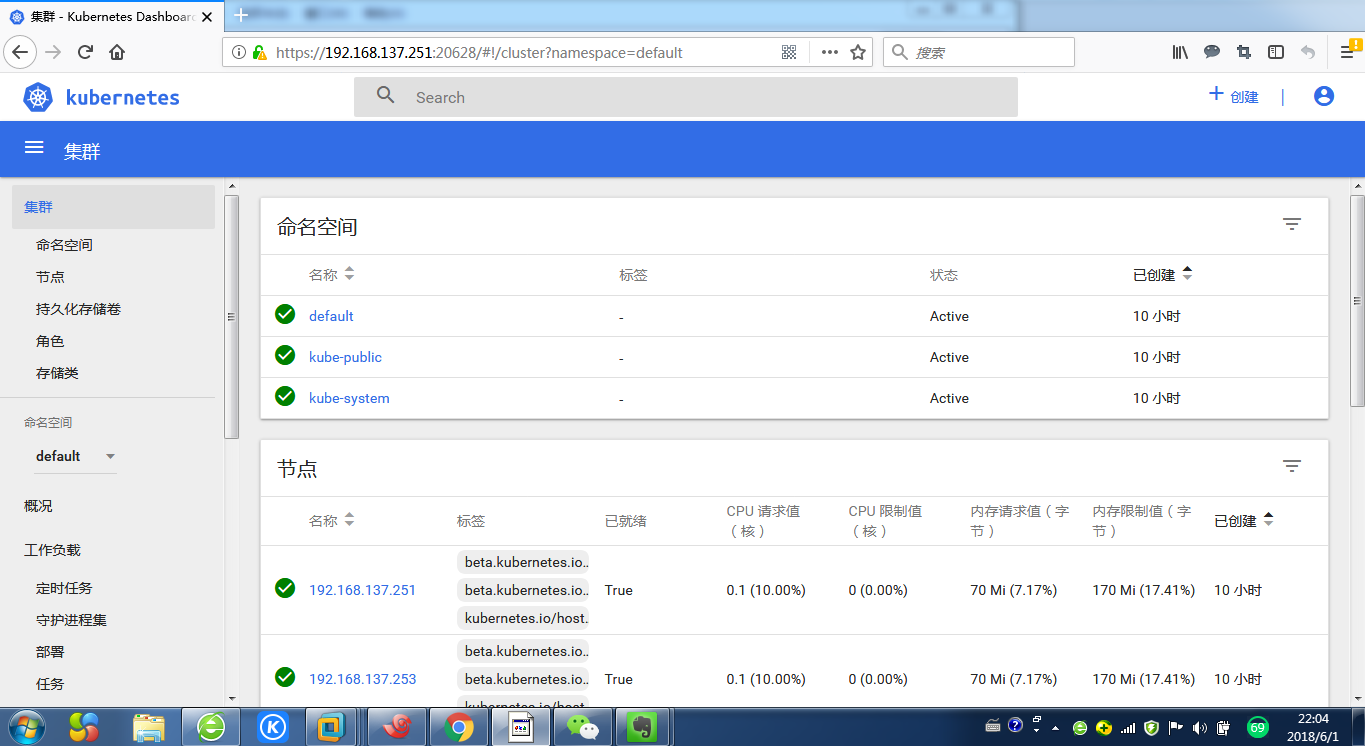
Task: Open the browser library icon
Action: coord(1180,52)
